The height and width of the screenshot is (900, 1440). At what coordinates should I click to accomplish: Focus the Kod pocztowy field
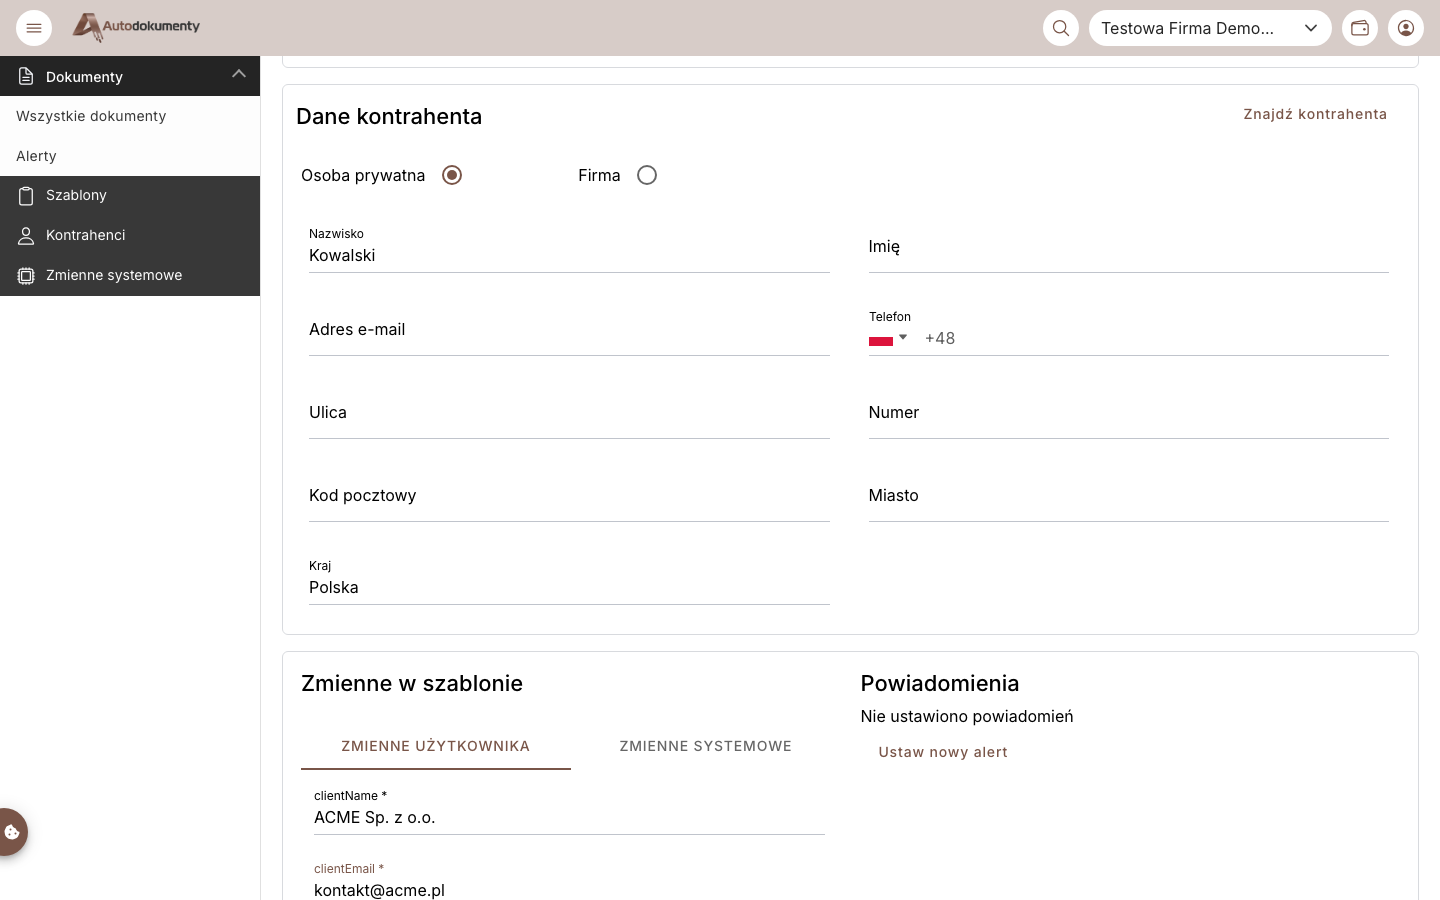[569, 496]
